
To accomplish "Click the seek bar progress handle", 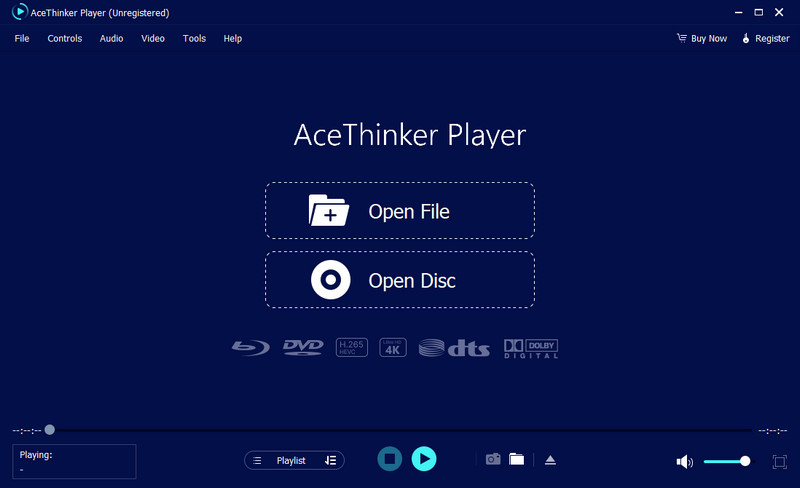I will (49, 430).
